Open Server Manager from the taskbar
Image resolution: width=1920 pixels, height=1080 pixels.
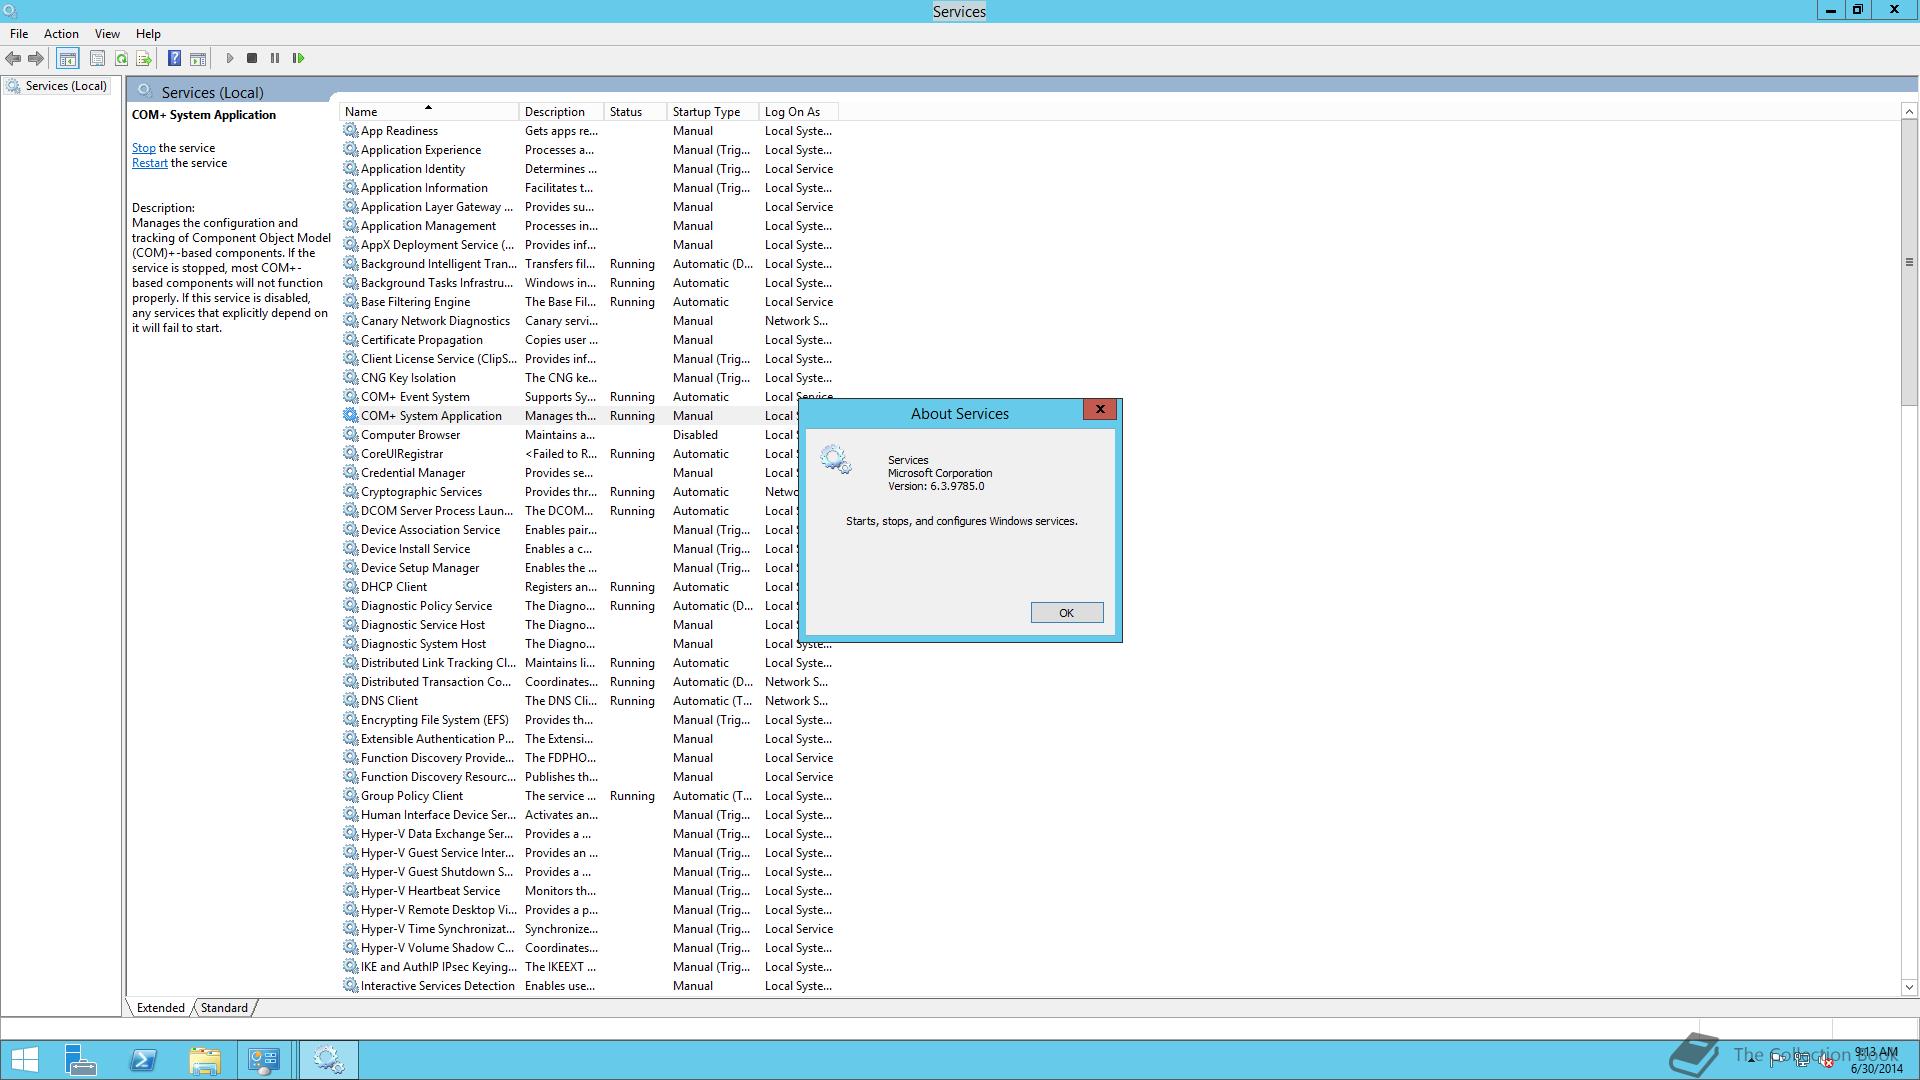pos(80,1060)
